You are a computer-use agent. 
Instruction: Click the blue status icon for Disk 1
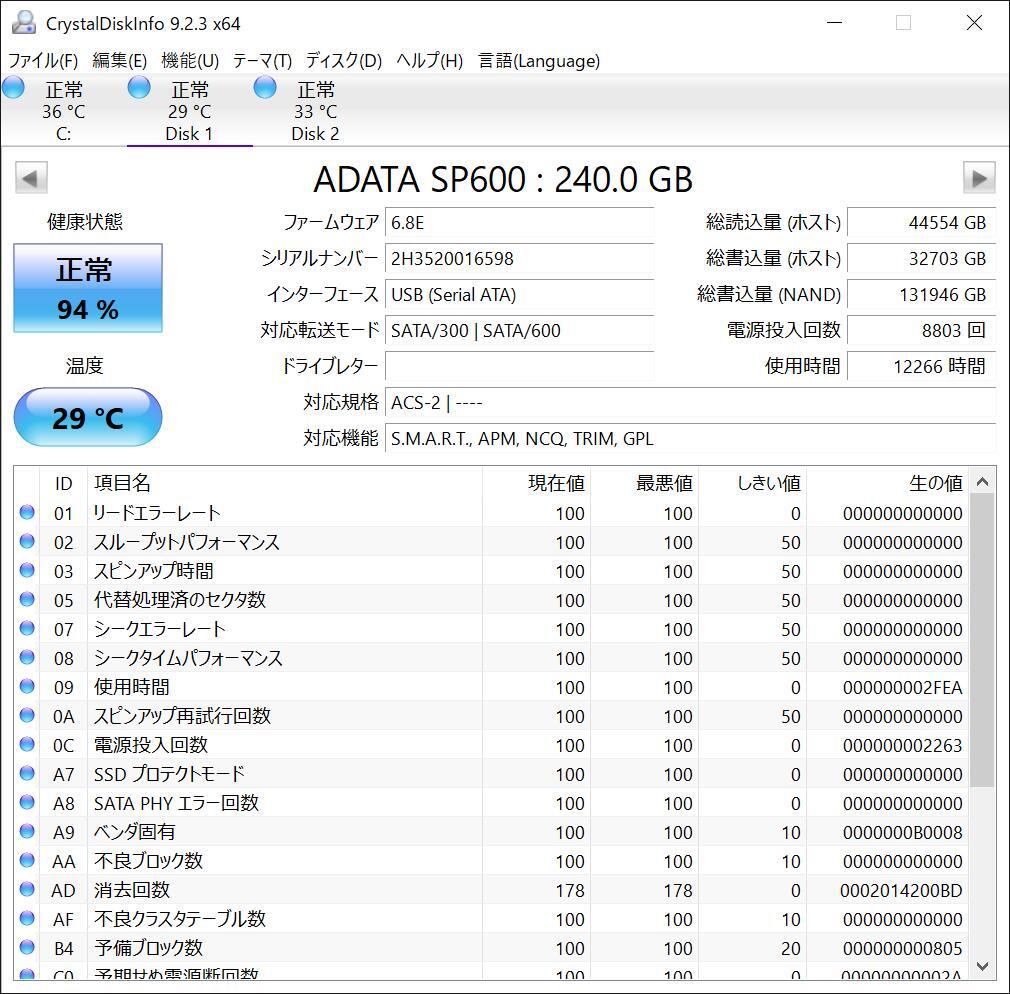coord(138,87)
